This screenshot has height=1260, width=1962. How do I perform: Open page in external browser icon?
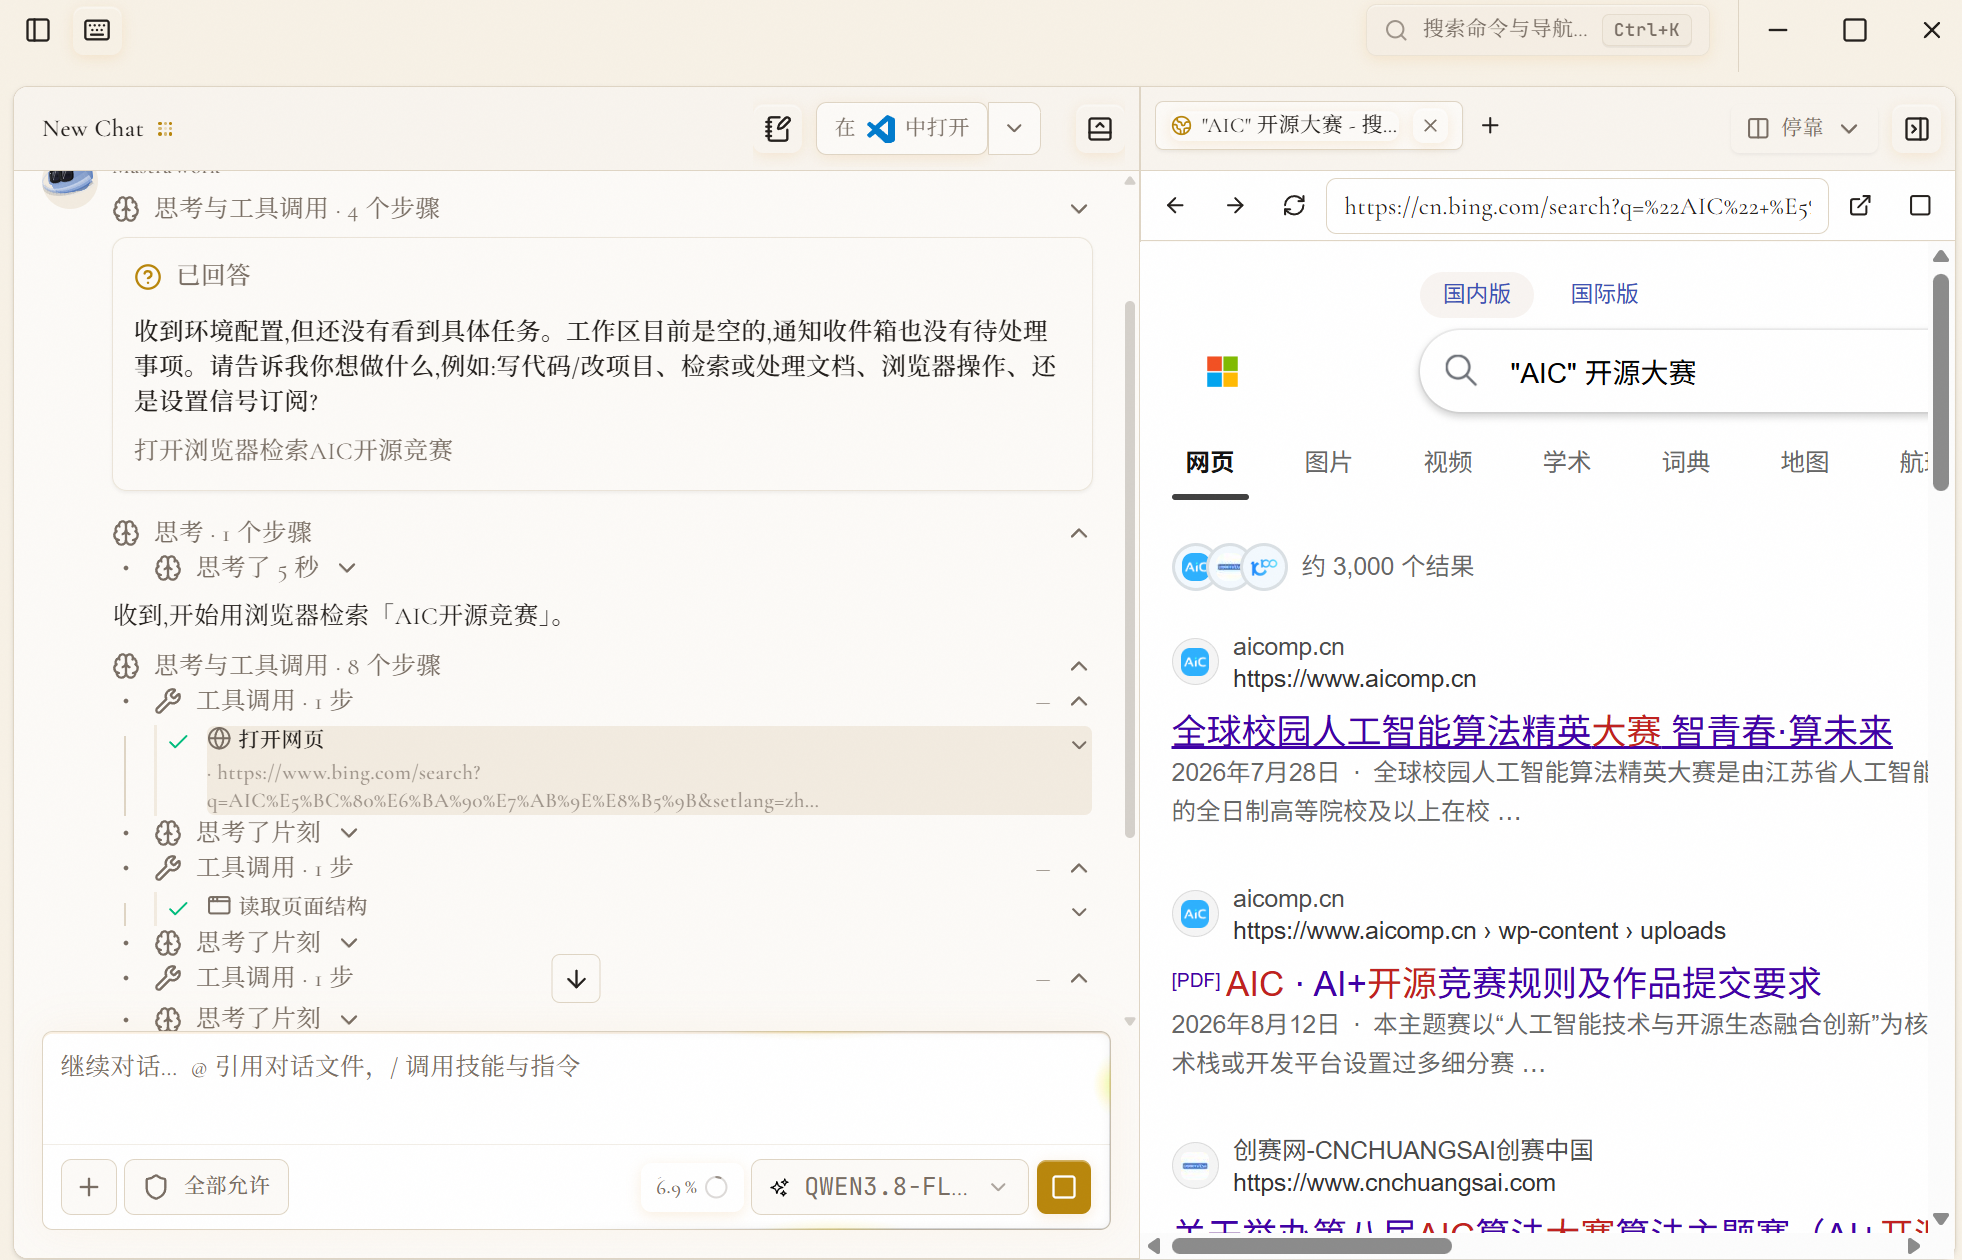(x=1860, y=205)
